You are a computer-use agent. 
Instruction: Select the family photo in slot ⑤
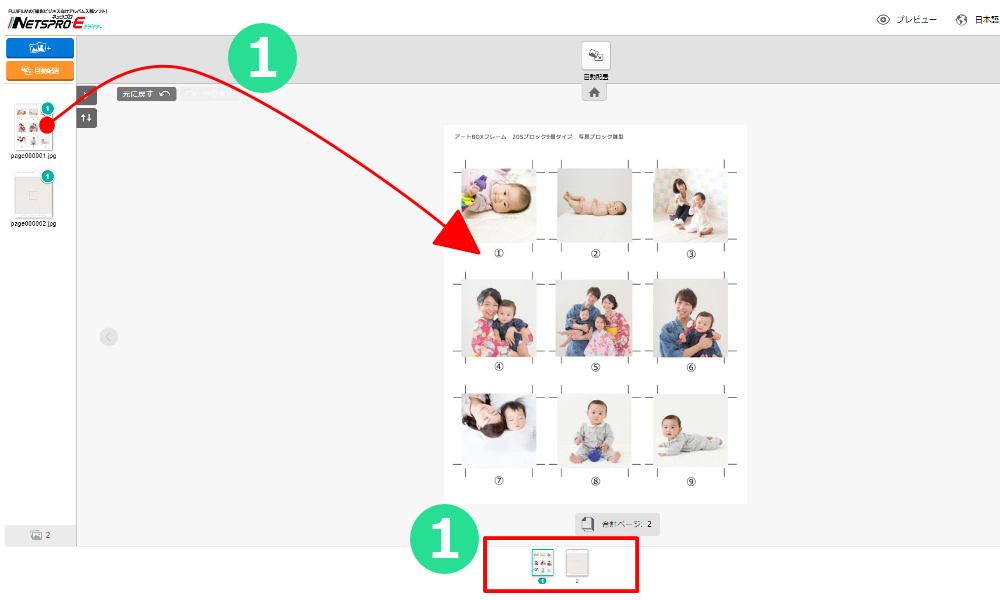tap(594, 318)
